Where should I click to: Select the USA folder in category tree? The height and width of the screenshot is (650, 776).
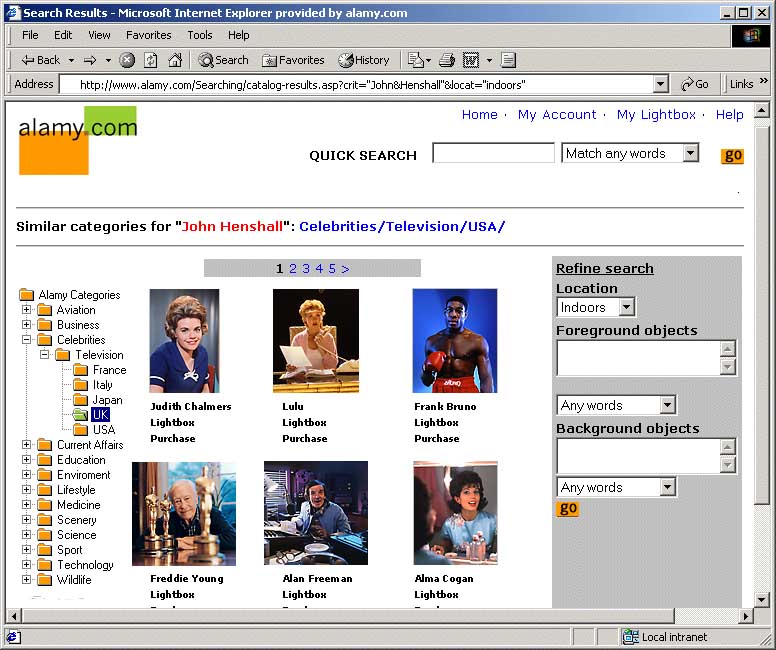[104, 430]
